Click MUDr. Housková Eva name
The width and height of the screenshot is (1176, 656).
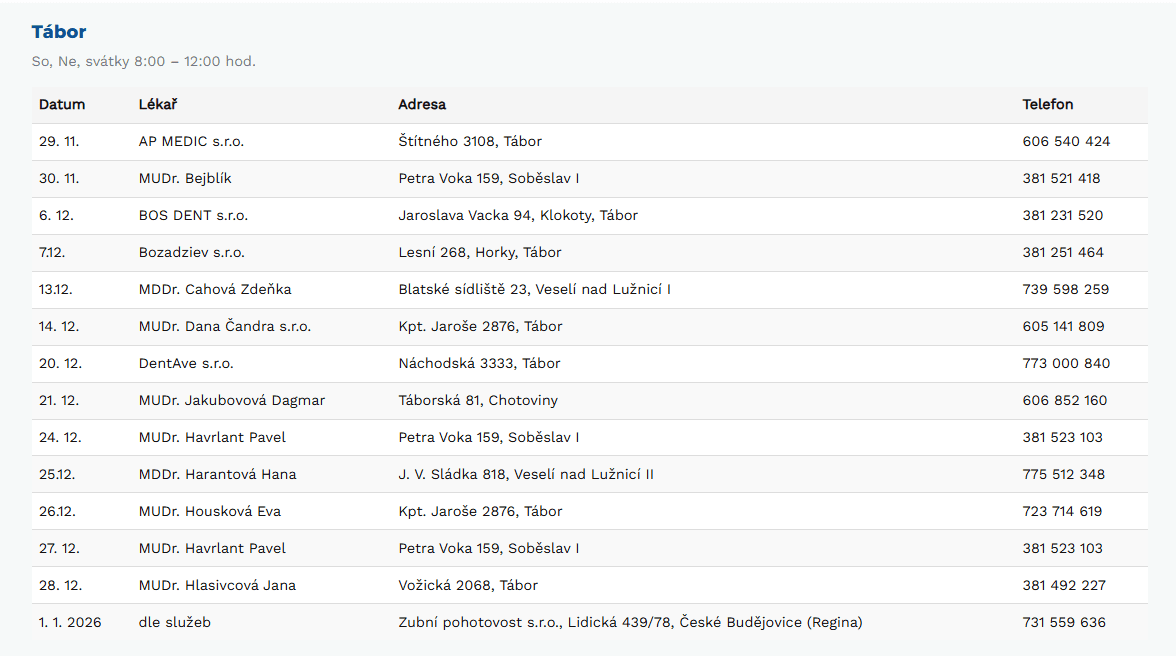click(x=210, y=511)
